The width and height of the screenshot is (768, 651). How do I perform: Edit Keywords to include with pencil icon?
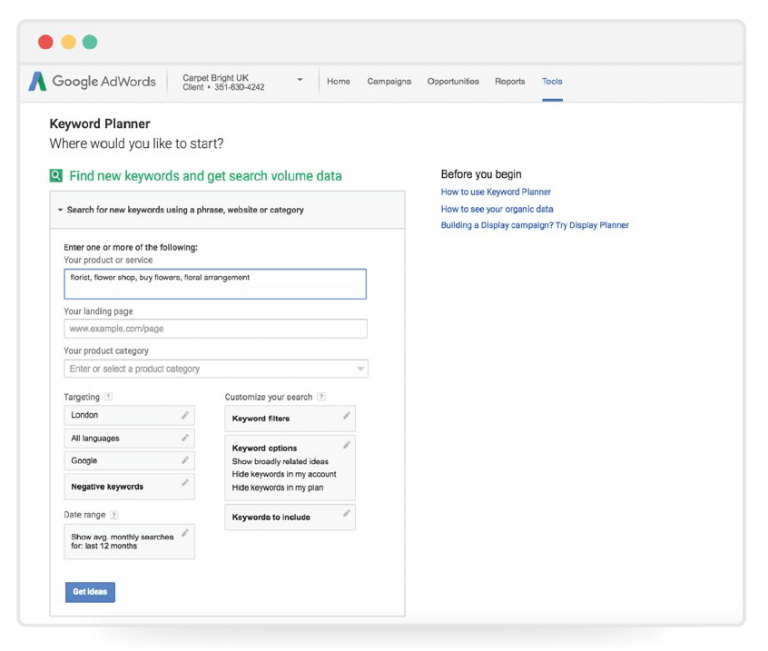347,513
